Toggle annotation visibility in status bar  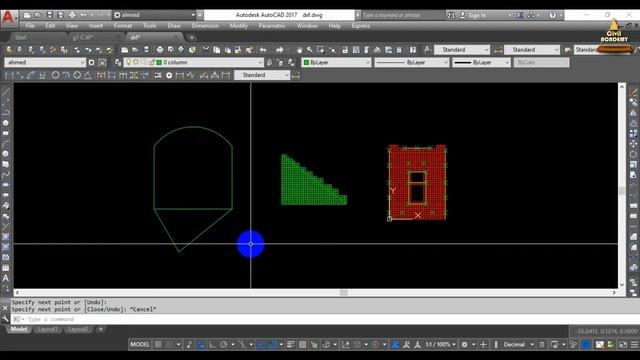(395, 344)
